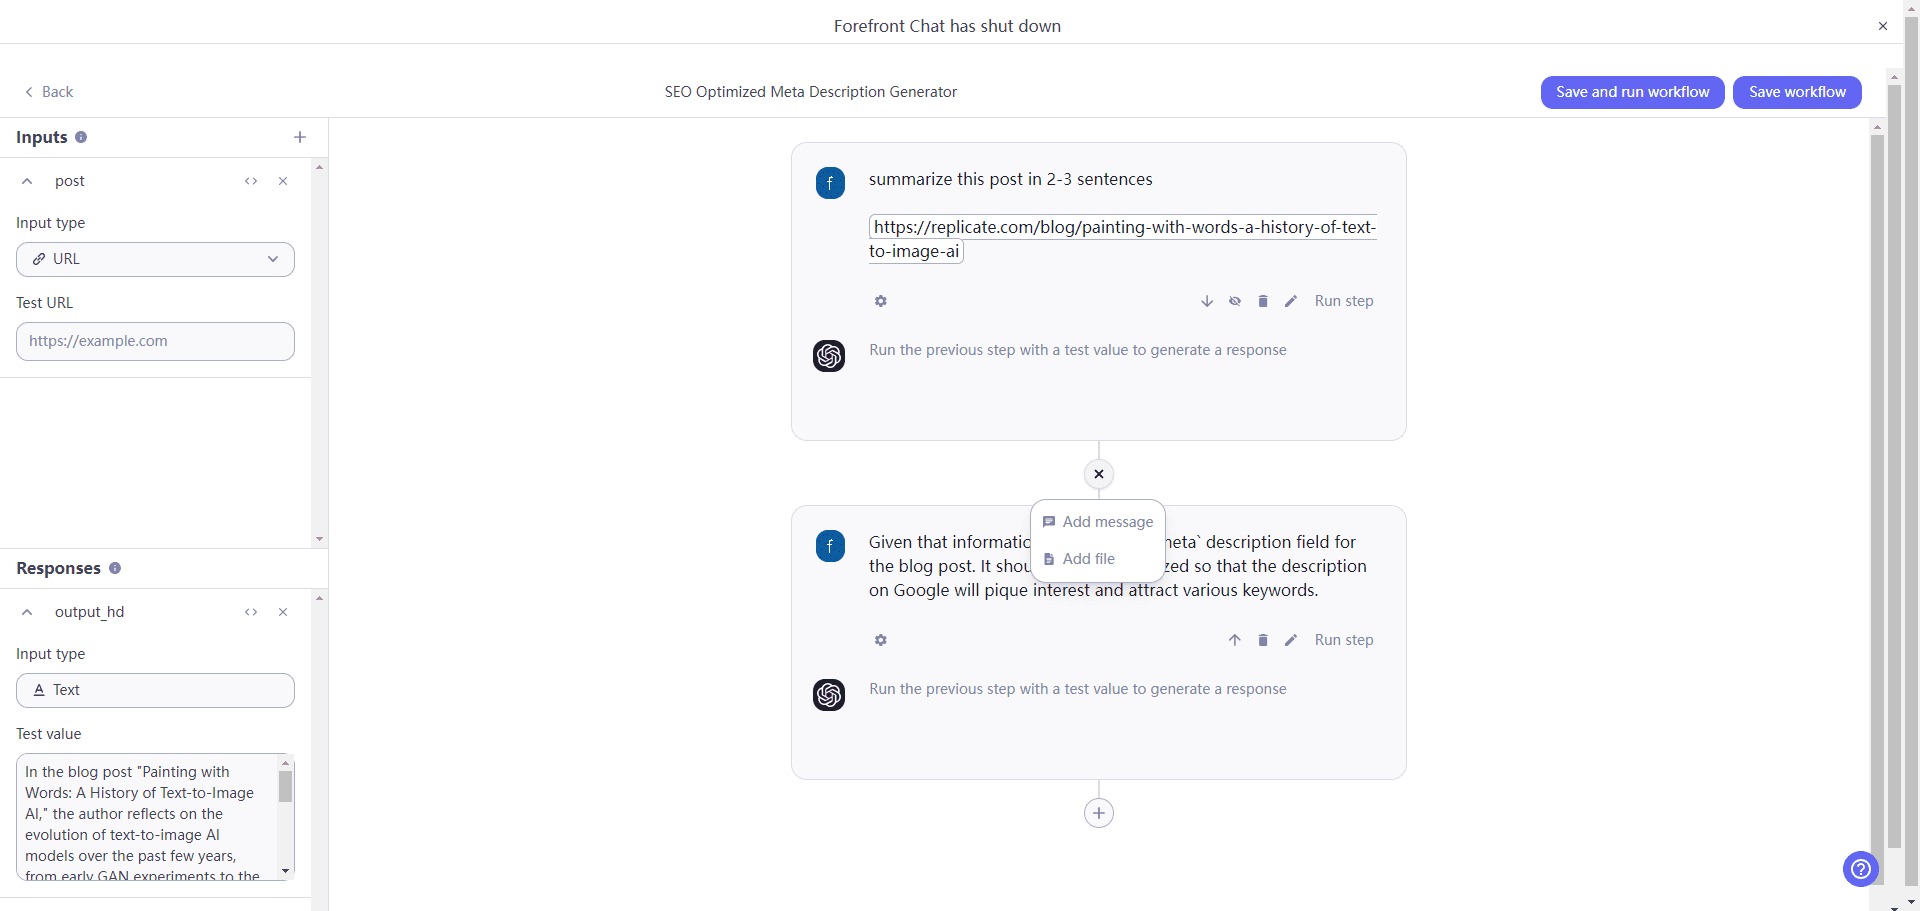The image size is (1920, 911).
Task: Click trash icon on second step
Action: tap(1263, 640)
